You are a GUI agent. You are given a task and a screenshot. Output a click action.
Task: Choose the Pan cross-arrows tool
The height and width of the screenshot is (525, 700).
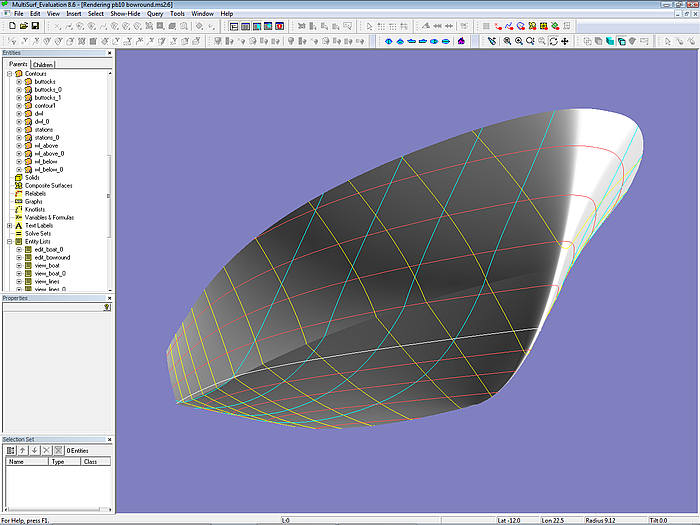point(565,41)
